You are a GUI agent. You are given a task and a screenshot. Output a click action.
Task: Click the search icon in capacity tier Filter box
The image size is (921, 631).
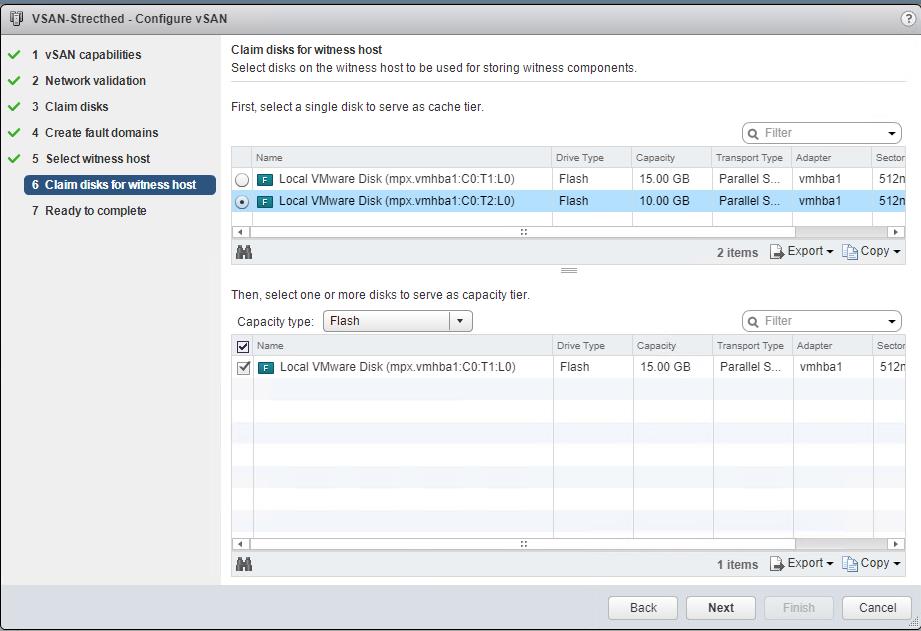753,321
